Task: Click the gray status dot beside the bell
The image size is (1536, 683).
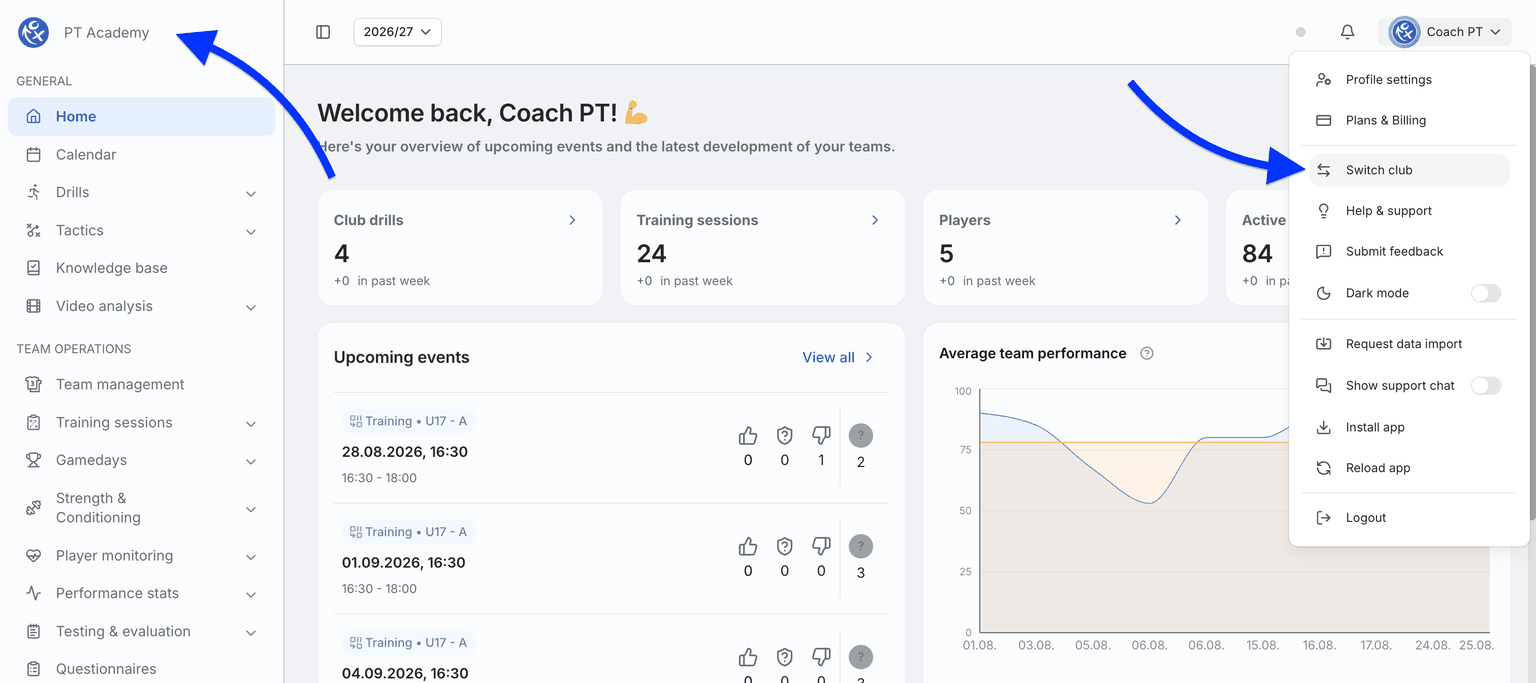Action: (x=1300, y=32)
